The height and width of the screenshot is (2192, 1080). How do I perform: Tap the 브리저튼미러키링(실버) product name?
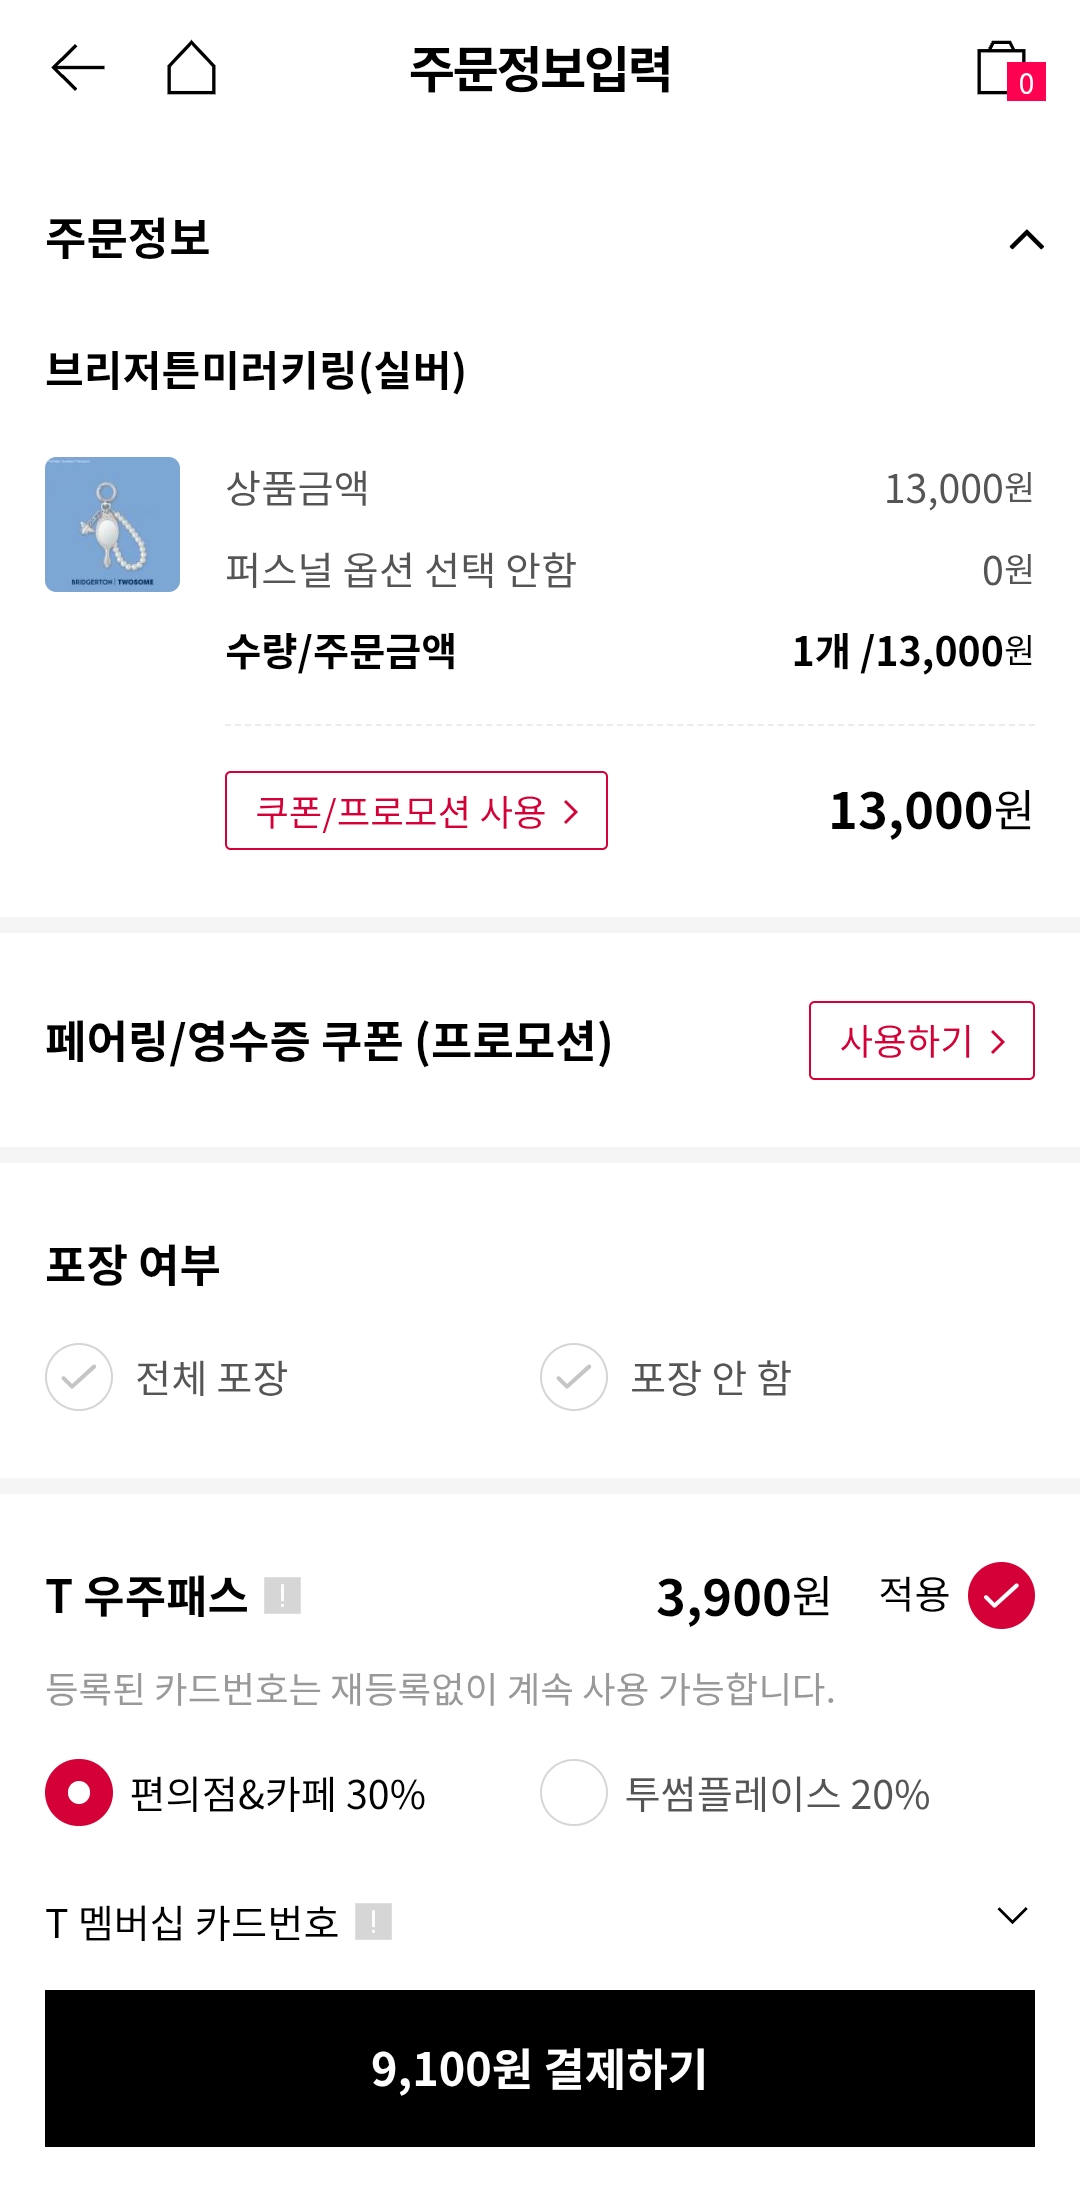pos(256,371)
